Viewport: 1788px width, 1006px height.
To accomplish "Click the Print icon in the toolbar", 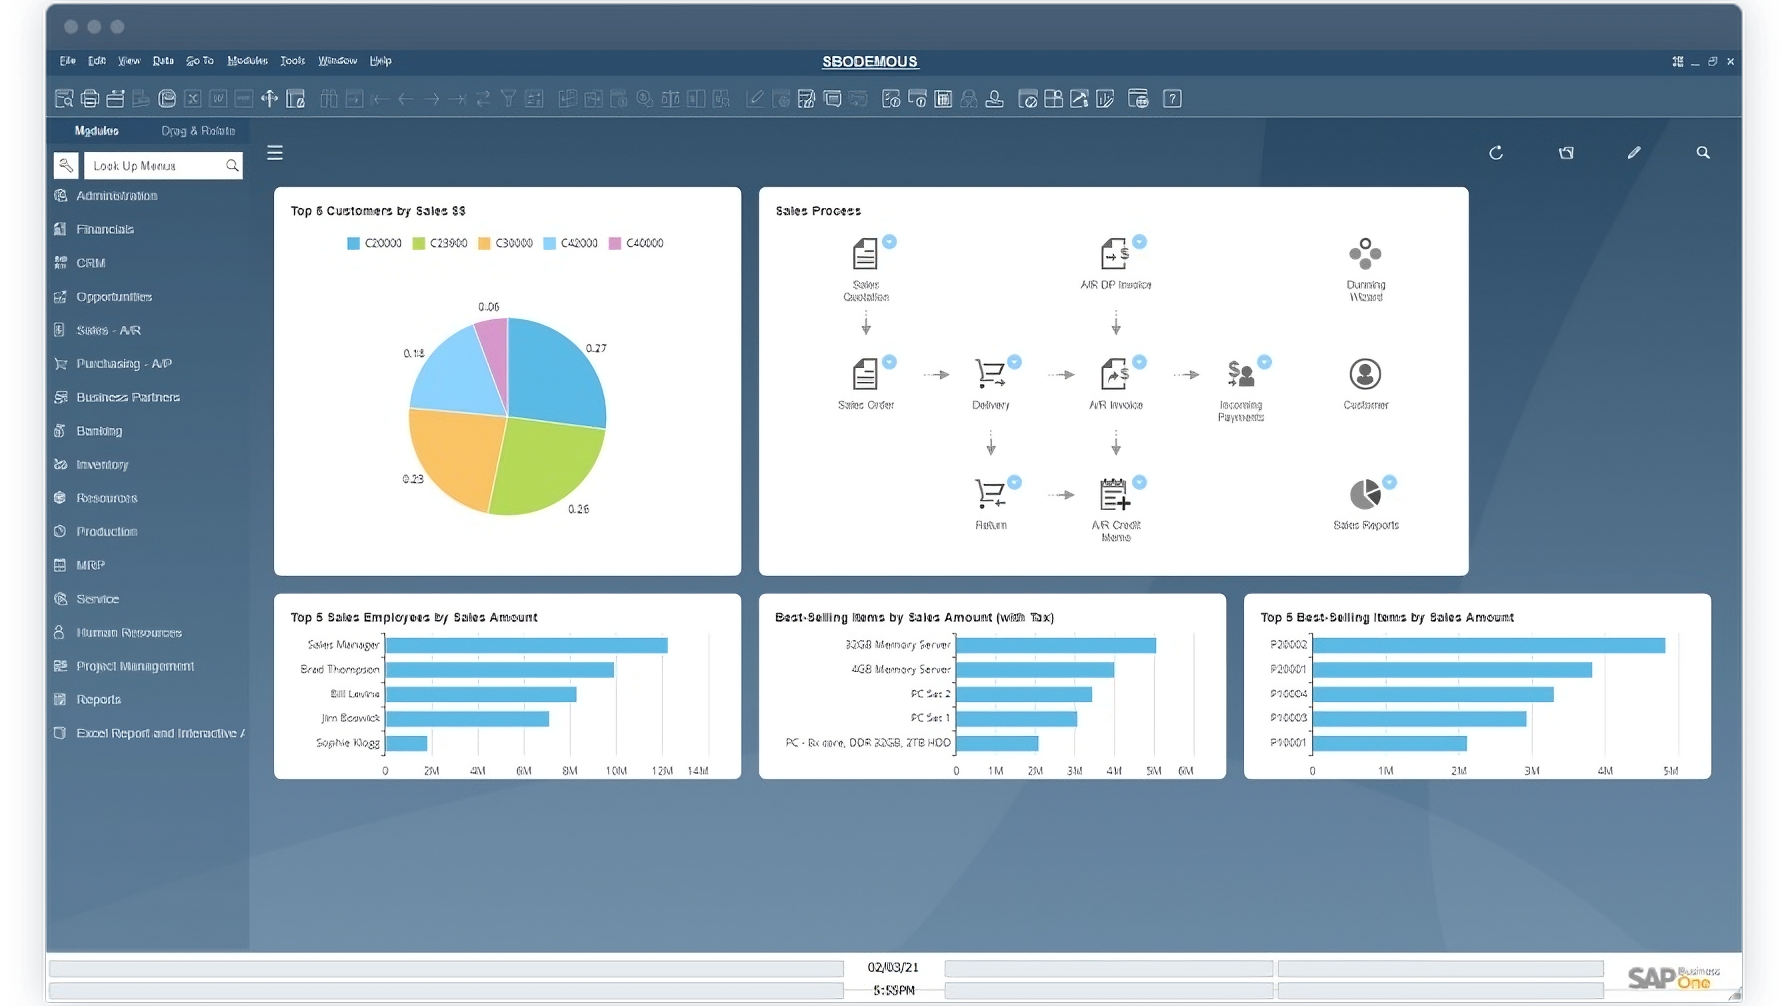I will [89, 98].
